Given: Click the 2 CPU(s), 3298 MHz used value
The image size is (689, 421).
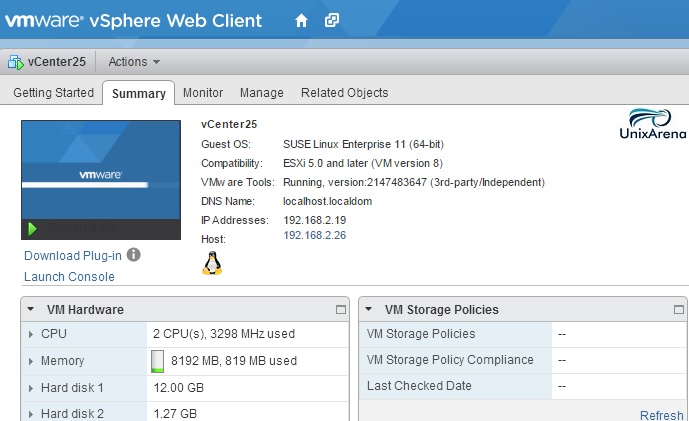Looking at the screenshot, I should tap(224, 334).
